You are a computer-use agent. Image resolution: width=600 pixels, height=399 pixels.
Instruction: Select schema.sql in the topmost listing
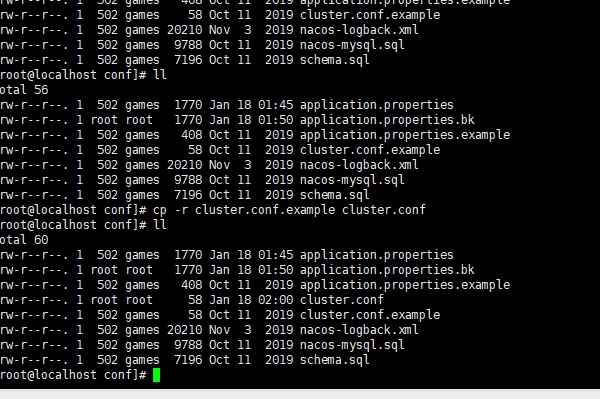click(335, 60)
